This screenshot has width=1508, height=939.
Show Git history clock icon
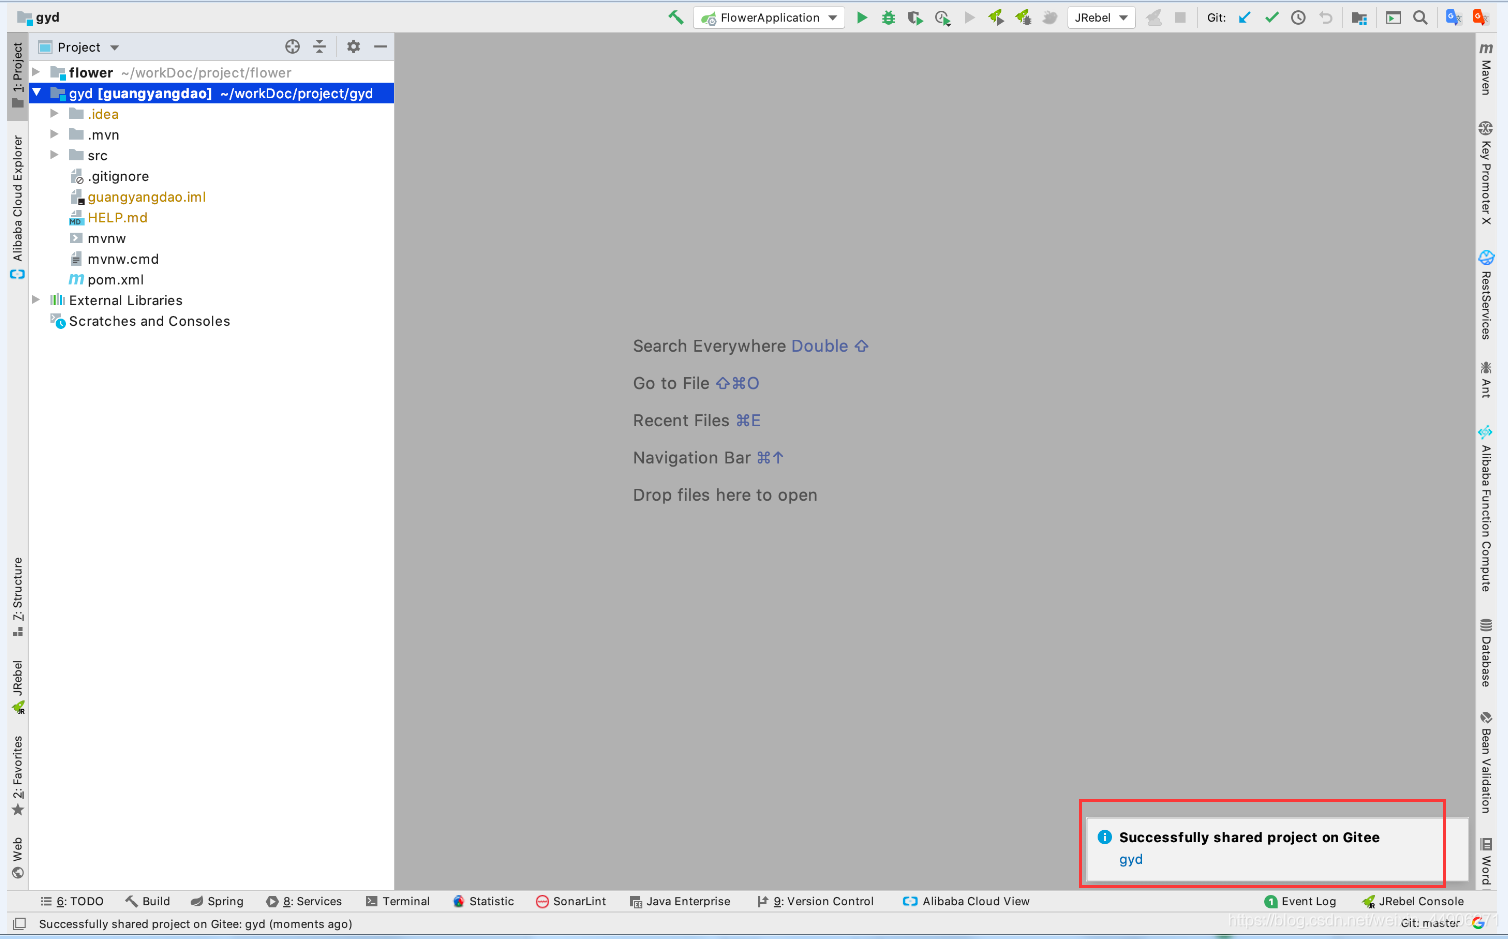point(1298,17)
